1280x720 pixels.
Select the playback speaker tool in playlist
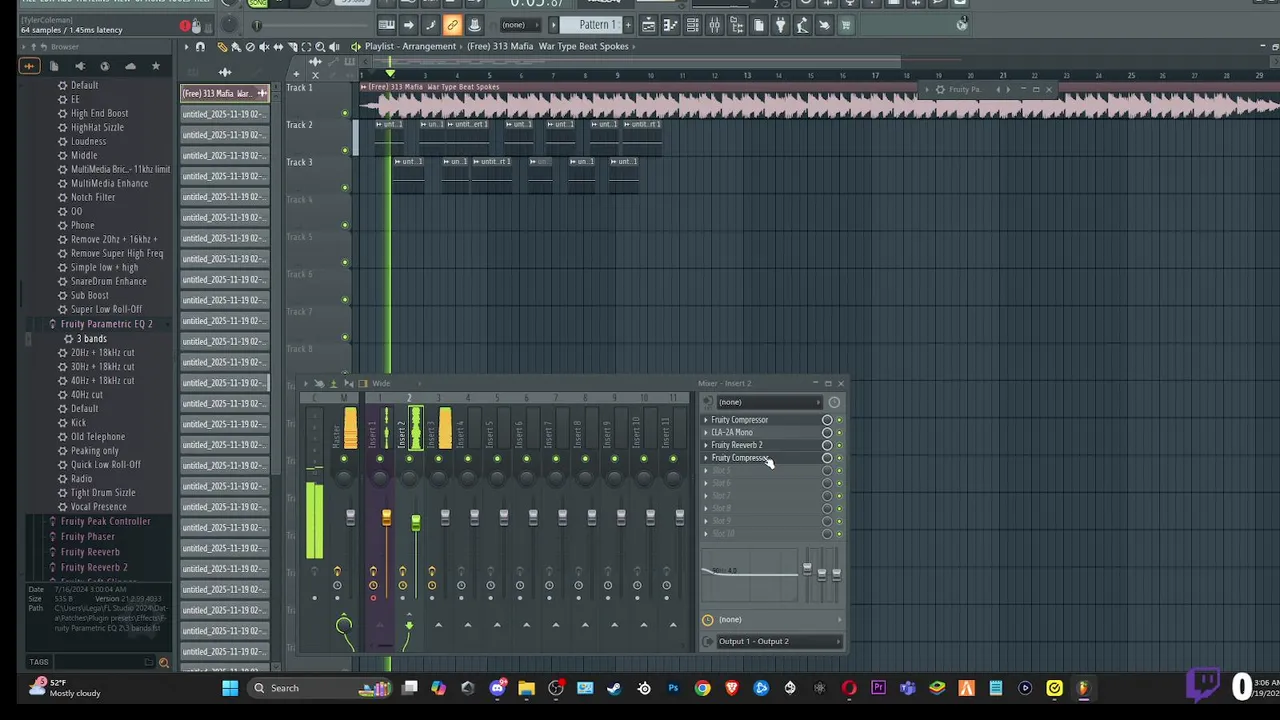point(334,47)
